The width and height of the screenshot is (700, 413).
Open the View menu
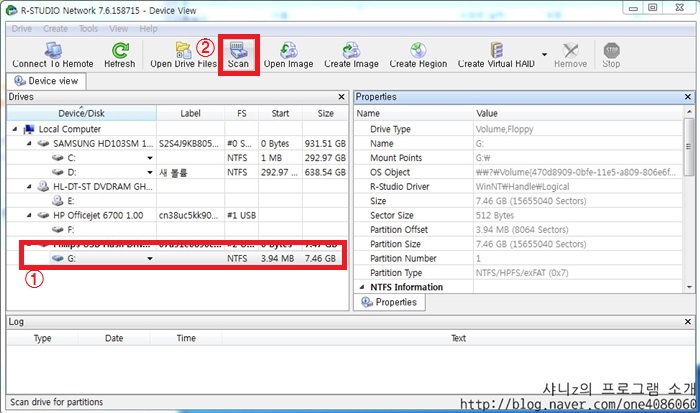pyautogui.click(x=118, y=29)
